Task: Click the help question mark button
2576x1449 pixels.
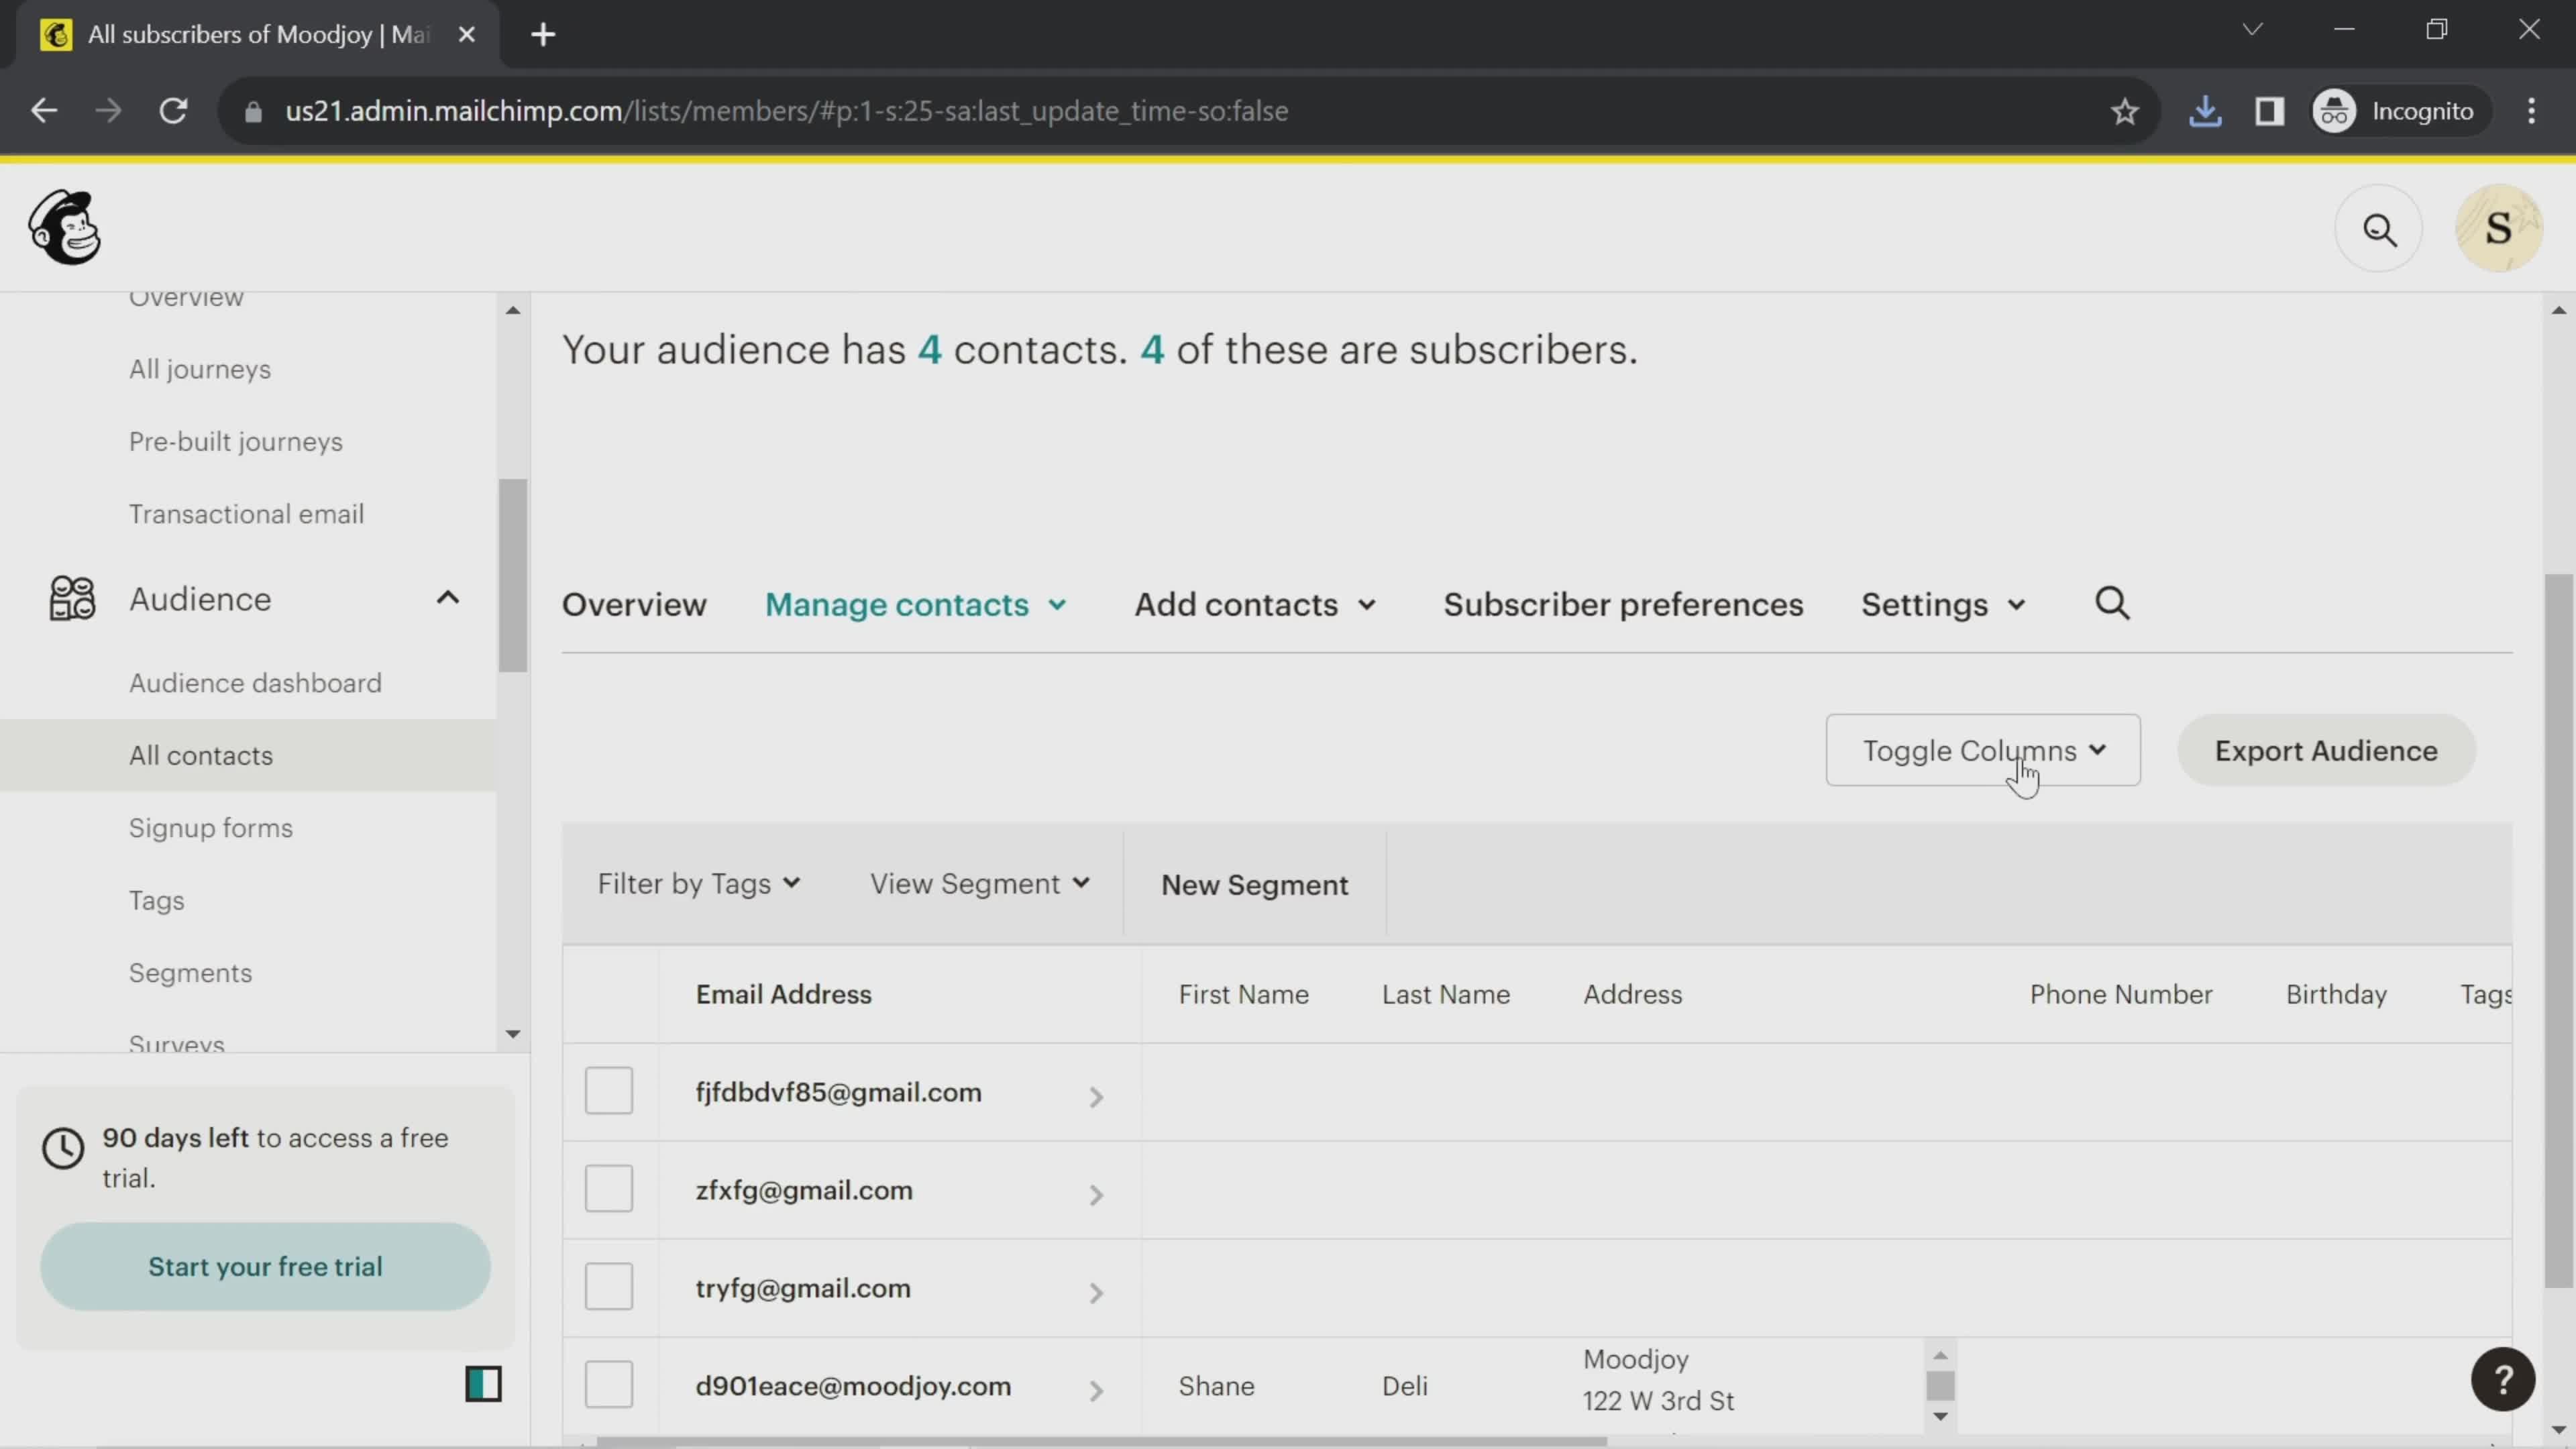Action: point(2503,1380)
